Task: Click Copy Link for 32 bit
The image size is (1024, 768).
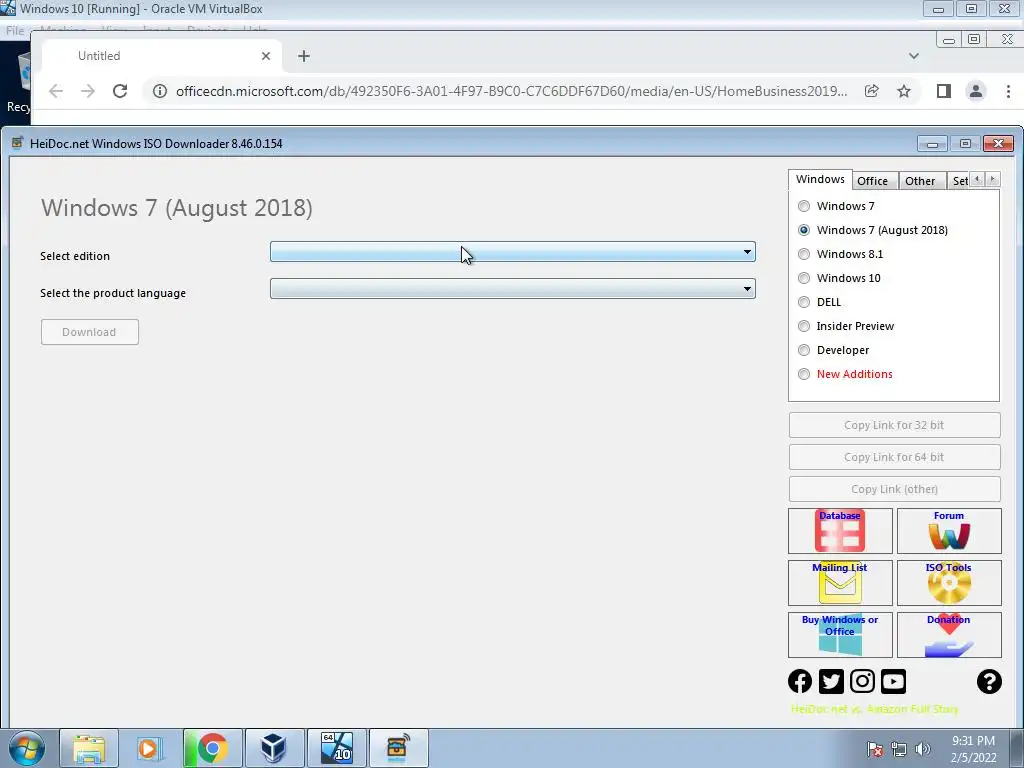Action: tap(894, 425)
